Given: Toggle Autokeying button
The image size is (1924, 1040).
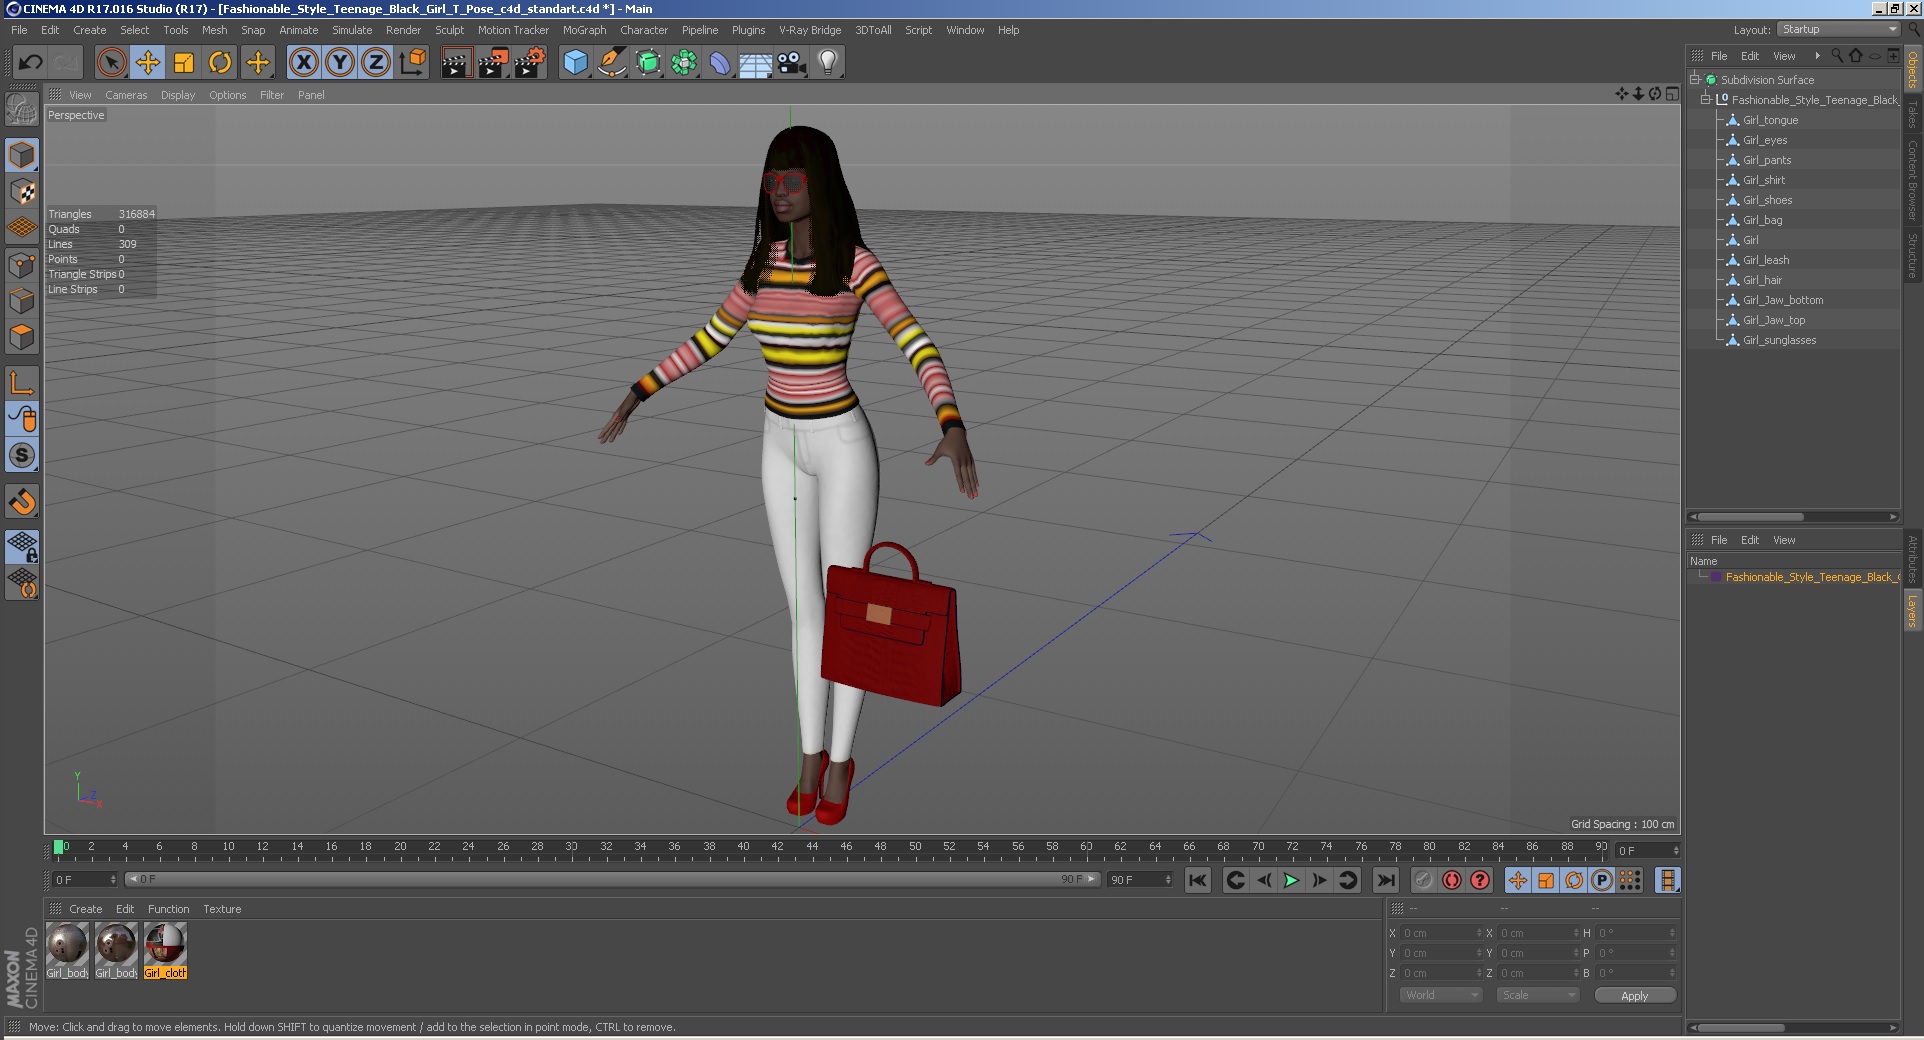Looking at the screenshot, I should (x=1451, y=880).
